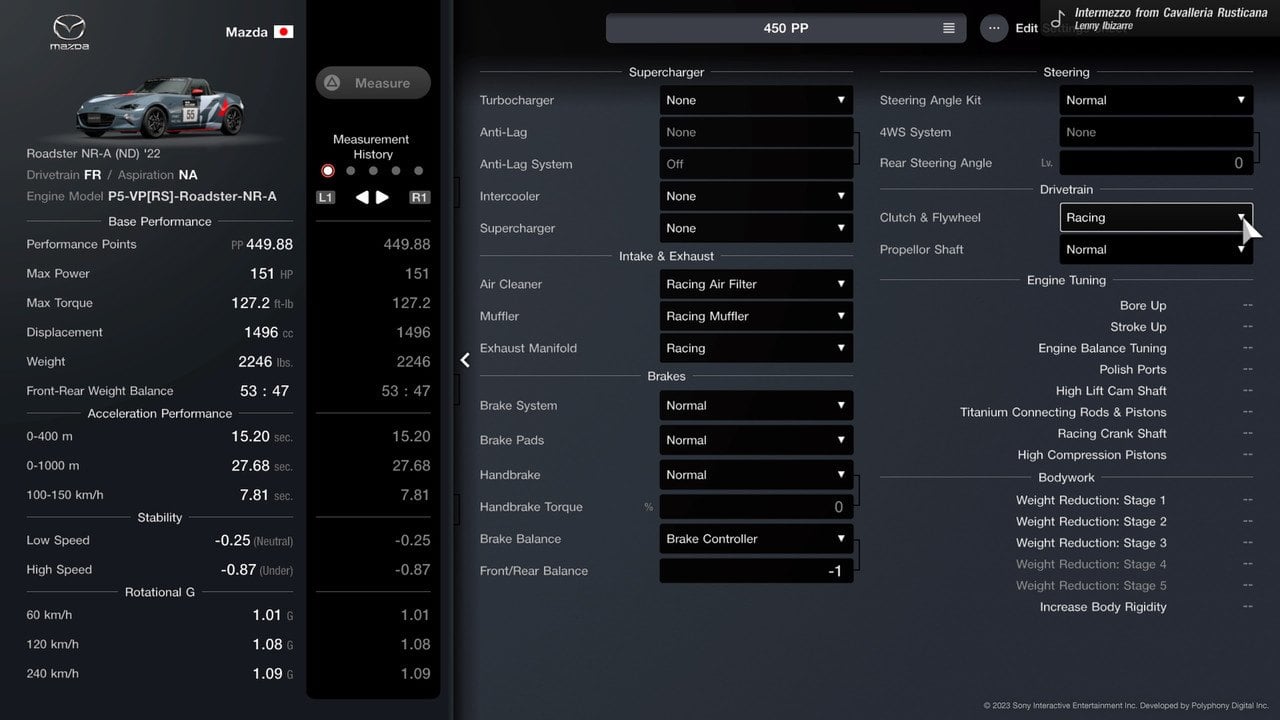The image size is (1280, 720).
Task: Click the triangle icon on Measure button
Action: pyautogui.click(x=332, y=83)
